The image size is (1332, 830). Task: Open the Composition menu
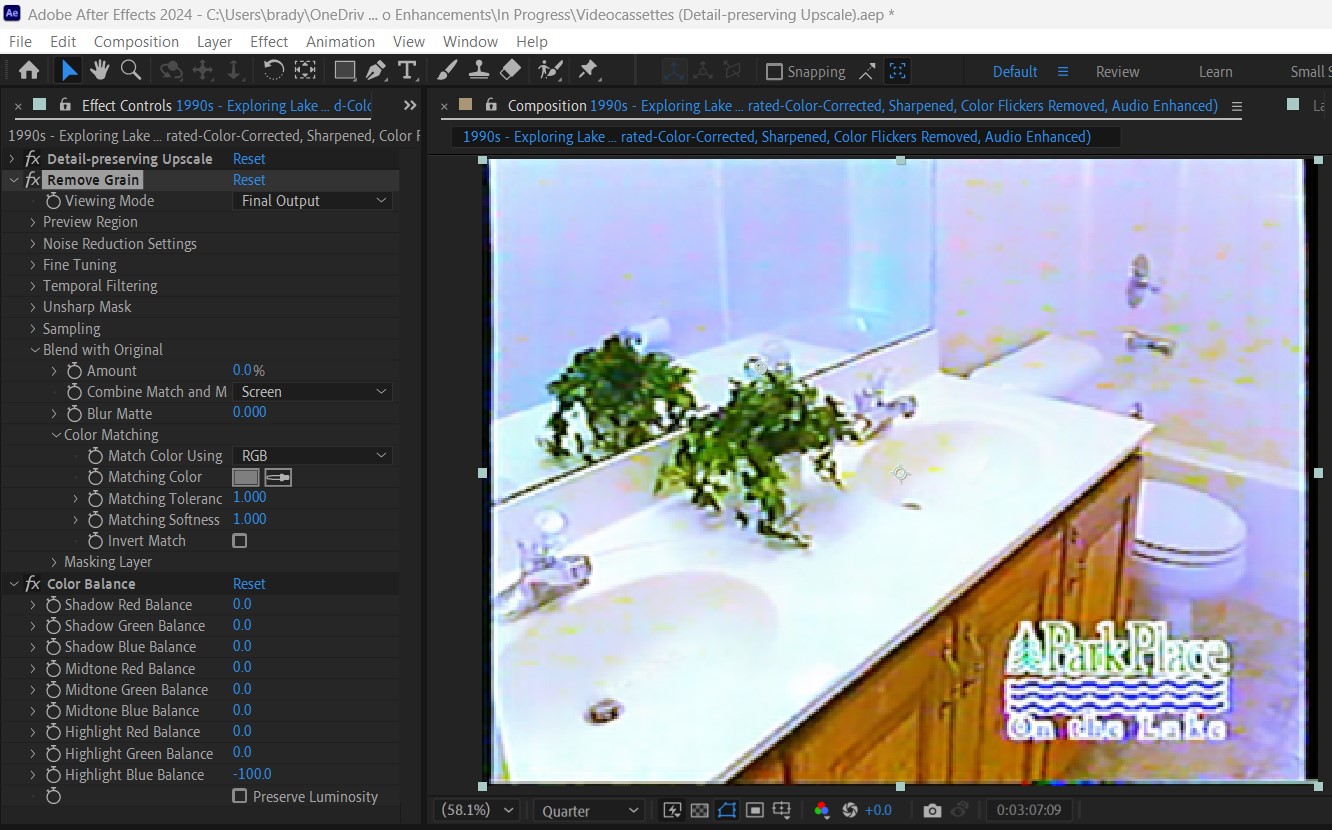coord(136,42)
